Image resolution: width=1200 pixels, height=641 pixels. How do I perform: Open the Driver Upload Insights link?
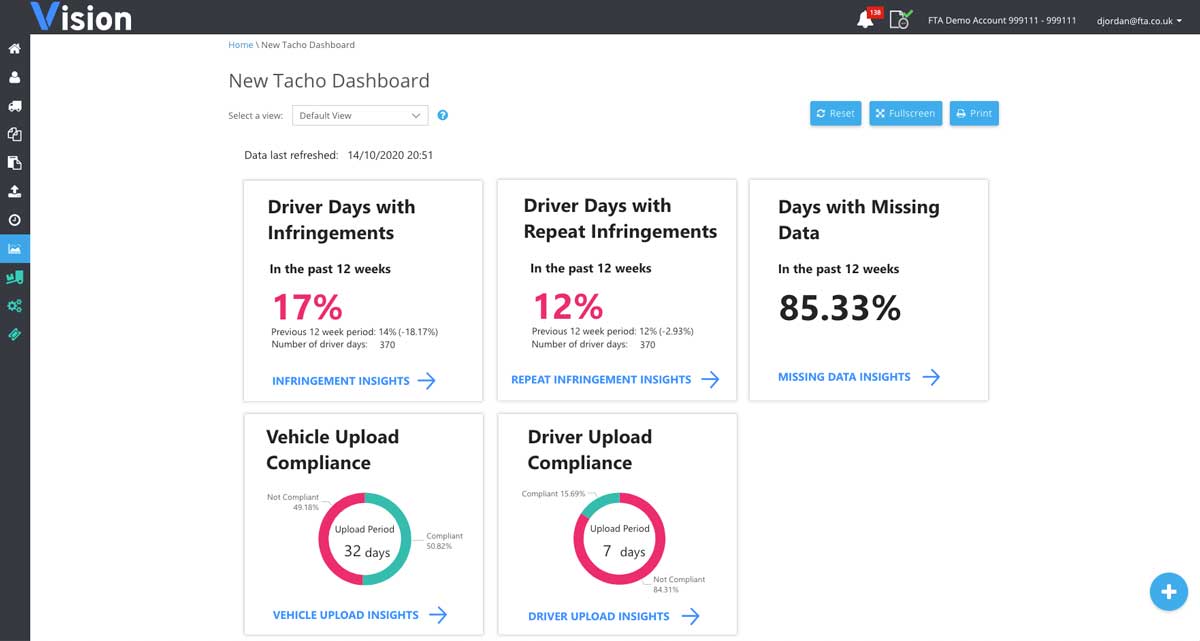click(x=614, y=617)
